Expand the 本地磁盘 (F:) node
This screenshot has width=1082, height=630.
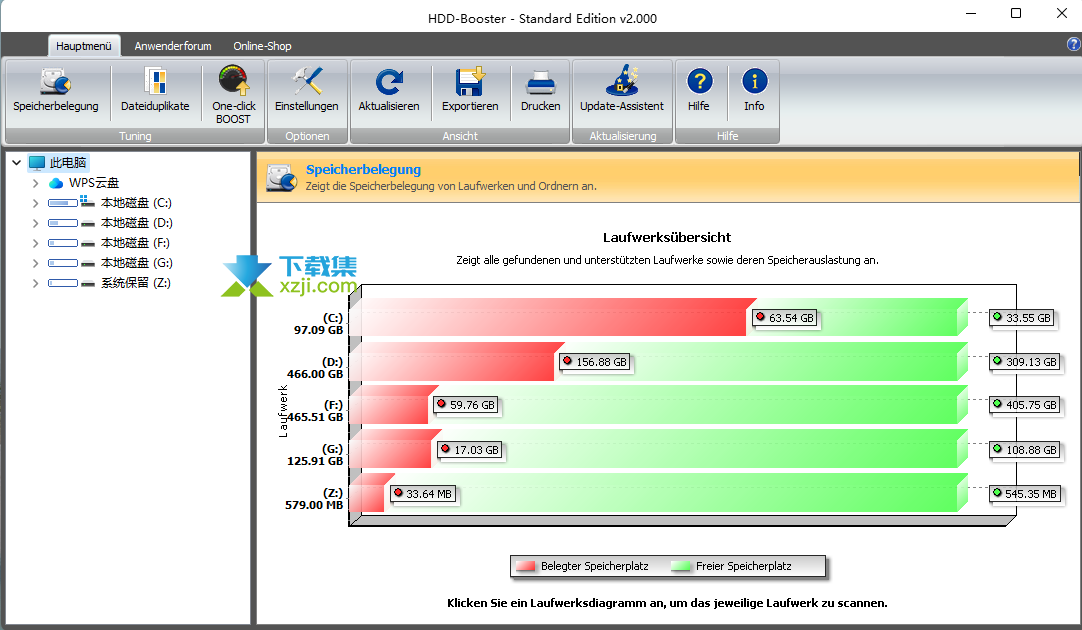pos(35,243)
